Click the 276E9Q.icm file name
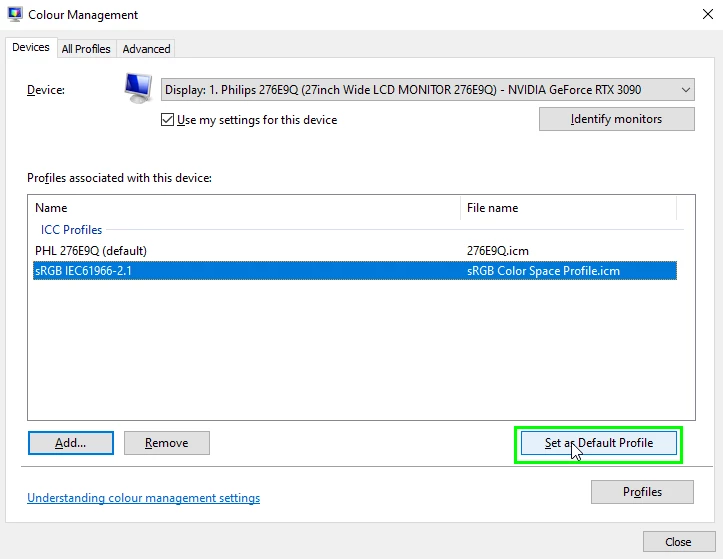The width and height of the screenshot is (723, 559). pos(498,251)
